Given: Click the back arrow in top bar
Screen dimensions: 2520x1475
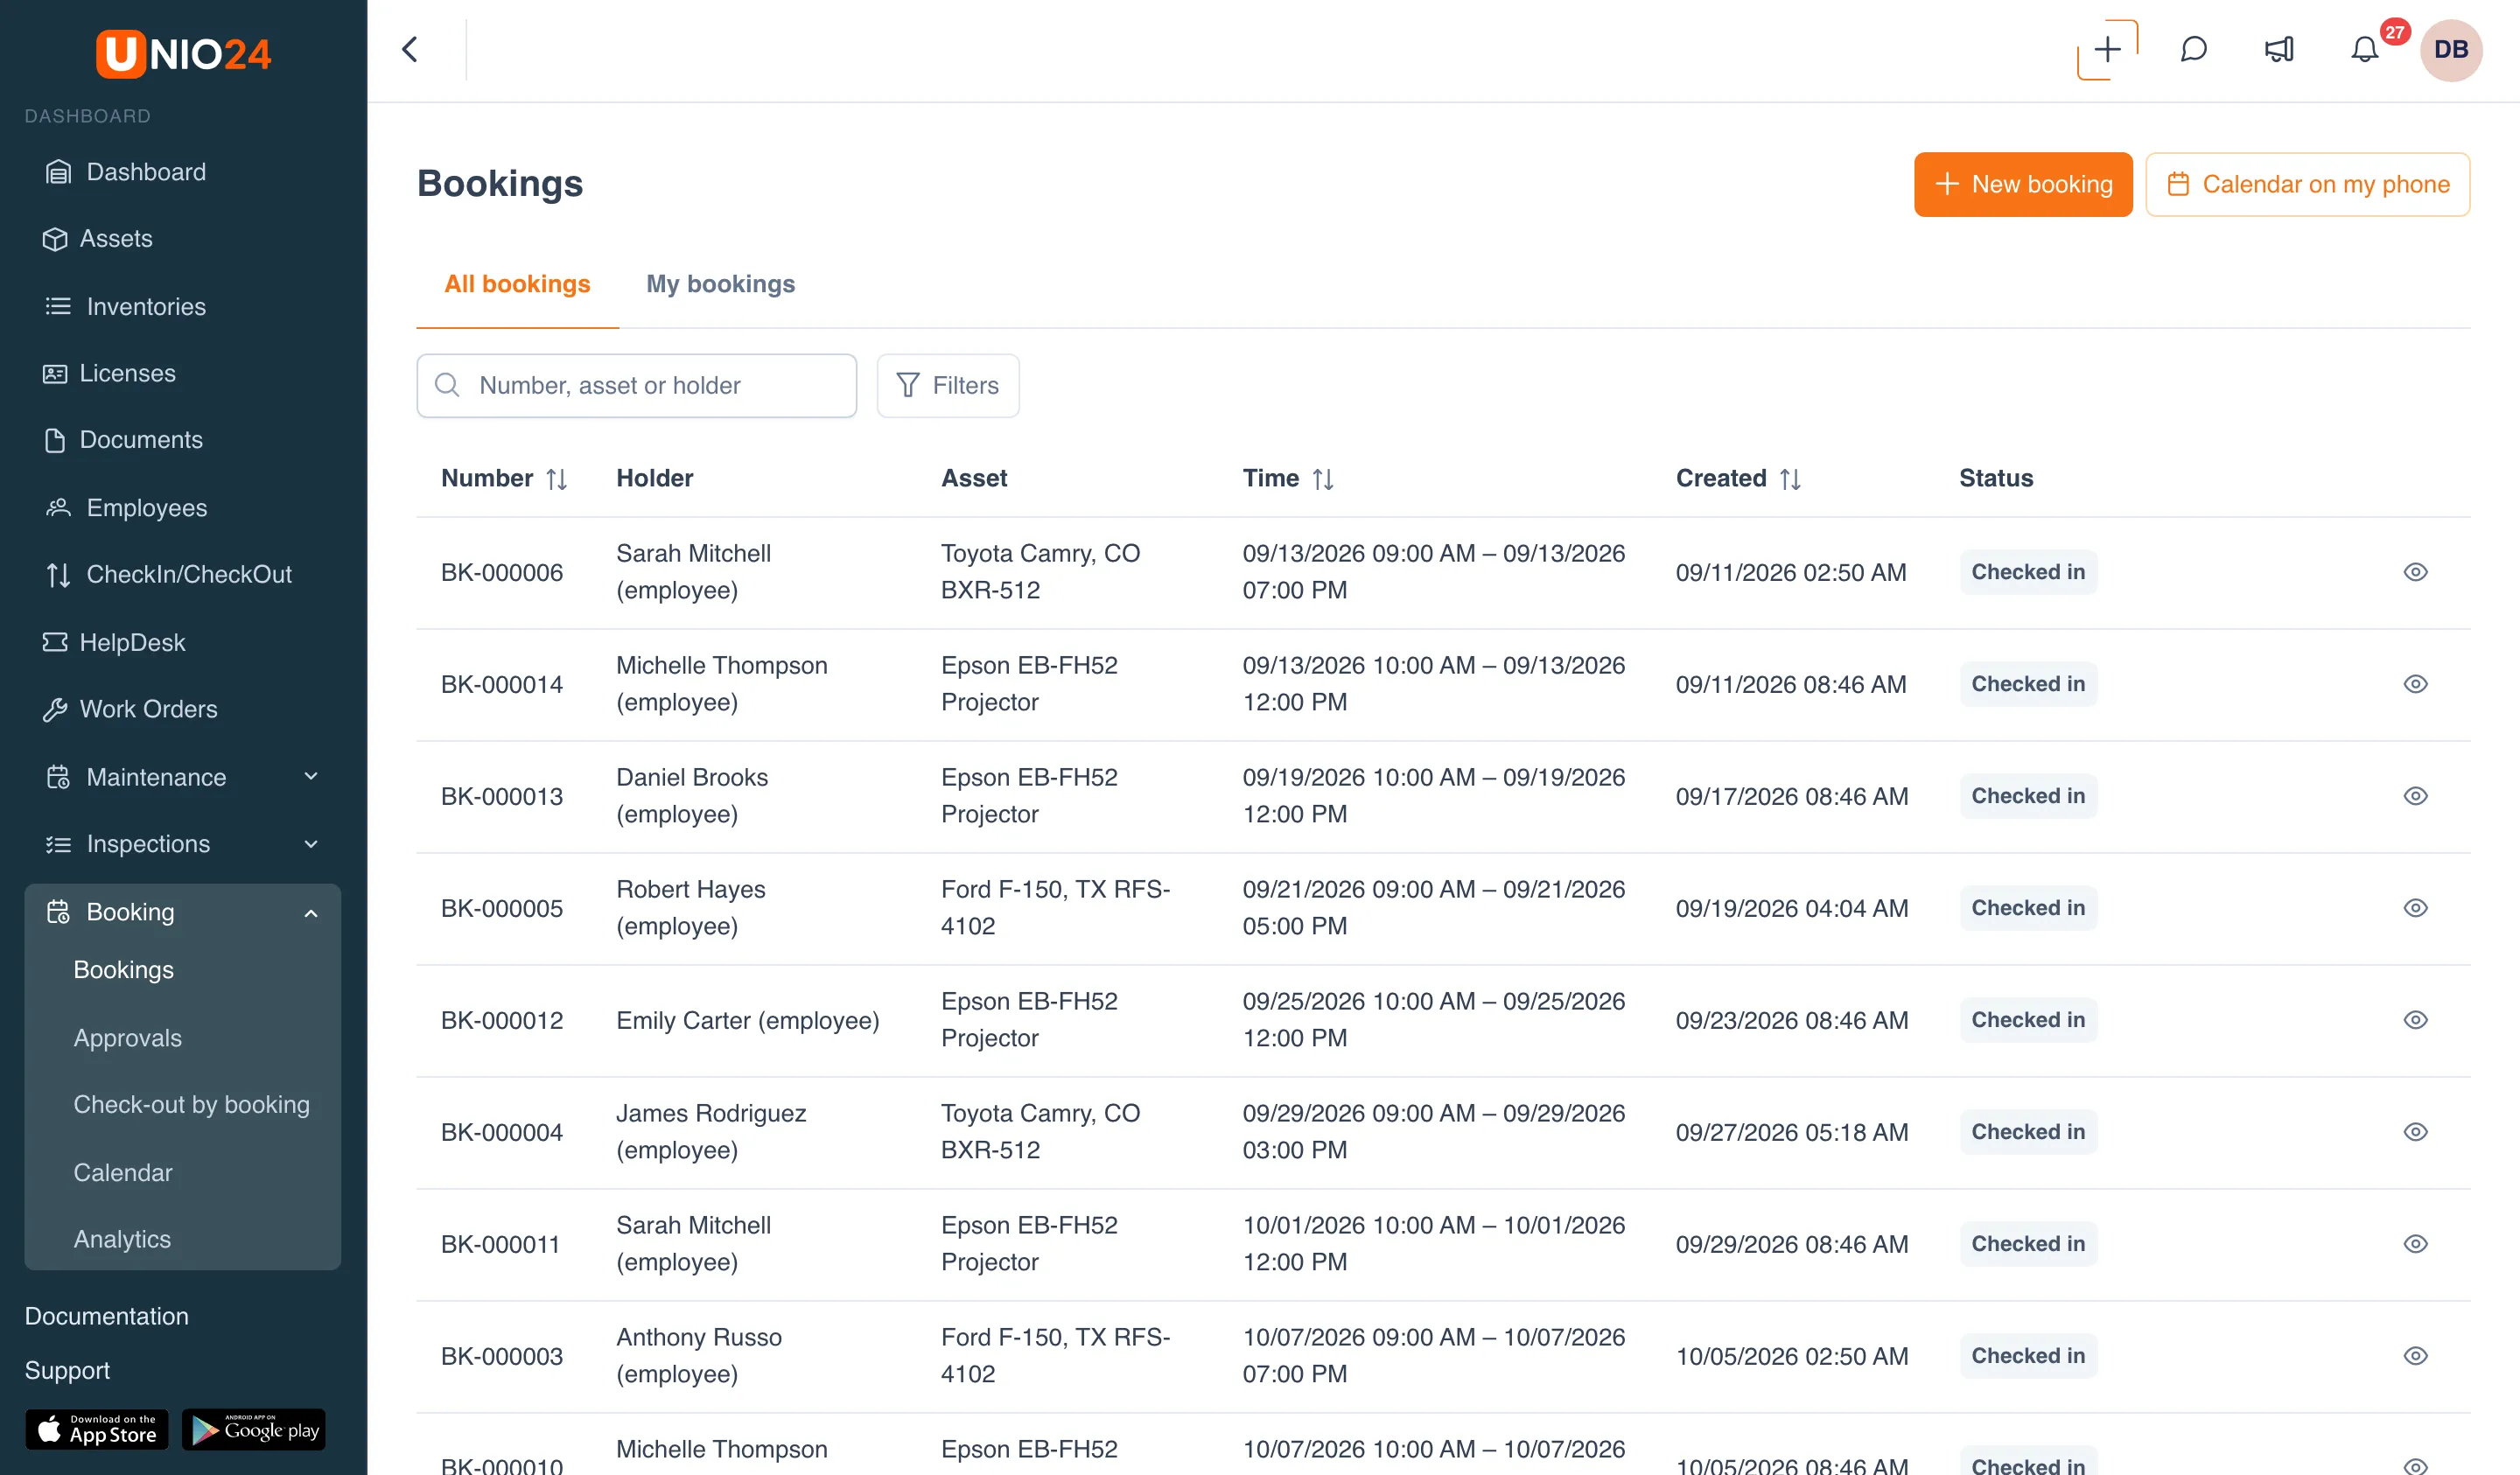Looking at the screenshot, I should [409, 49].
